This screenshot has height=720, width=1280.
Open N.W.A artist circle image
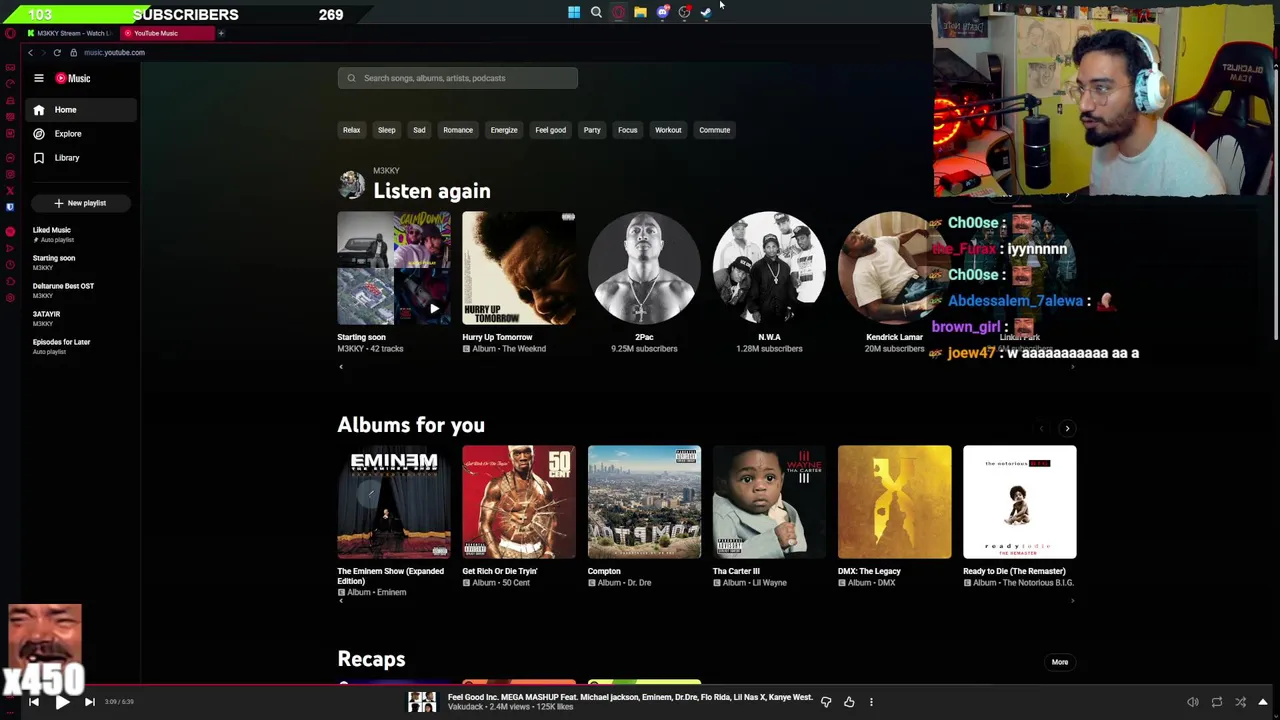pyautogui.click(x=769, y=268)
